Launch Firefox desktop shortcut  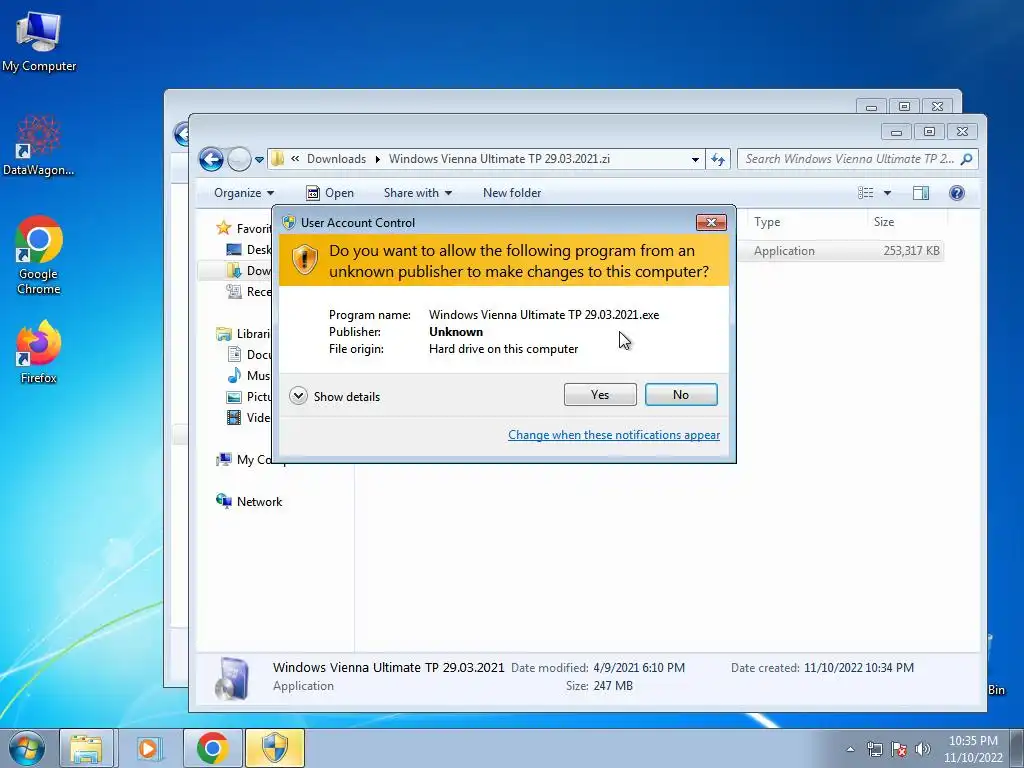[x=39, y=352]
